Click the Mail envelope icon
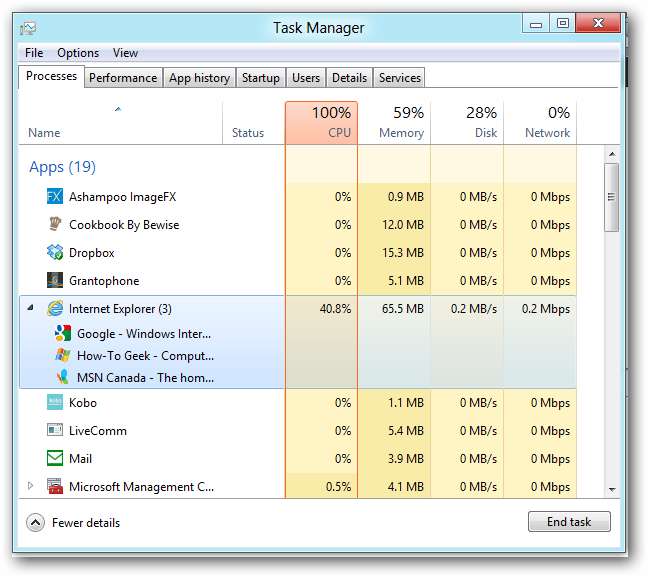The image size is (650, 577). coord(55,458)
